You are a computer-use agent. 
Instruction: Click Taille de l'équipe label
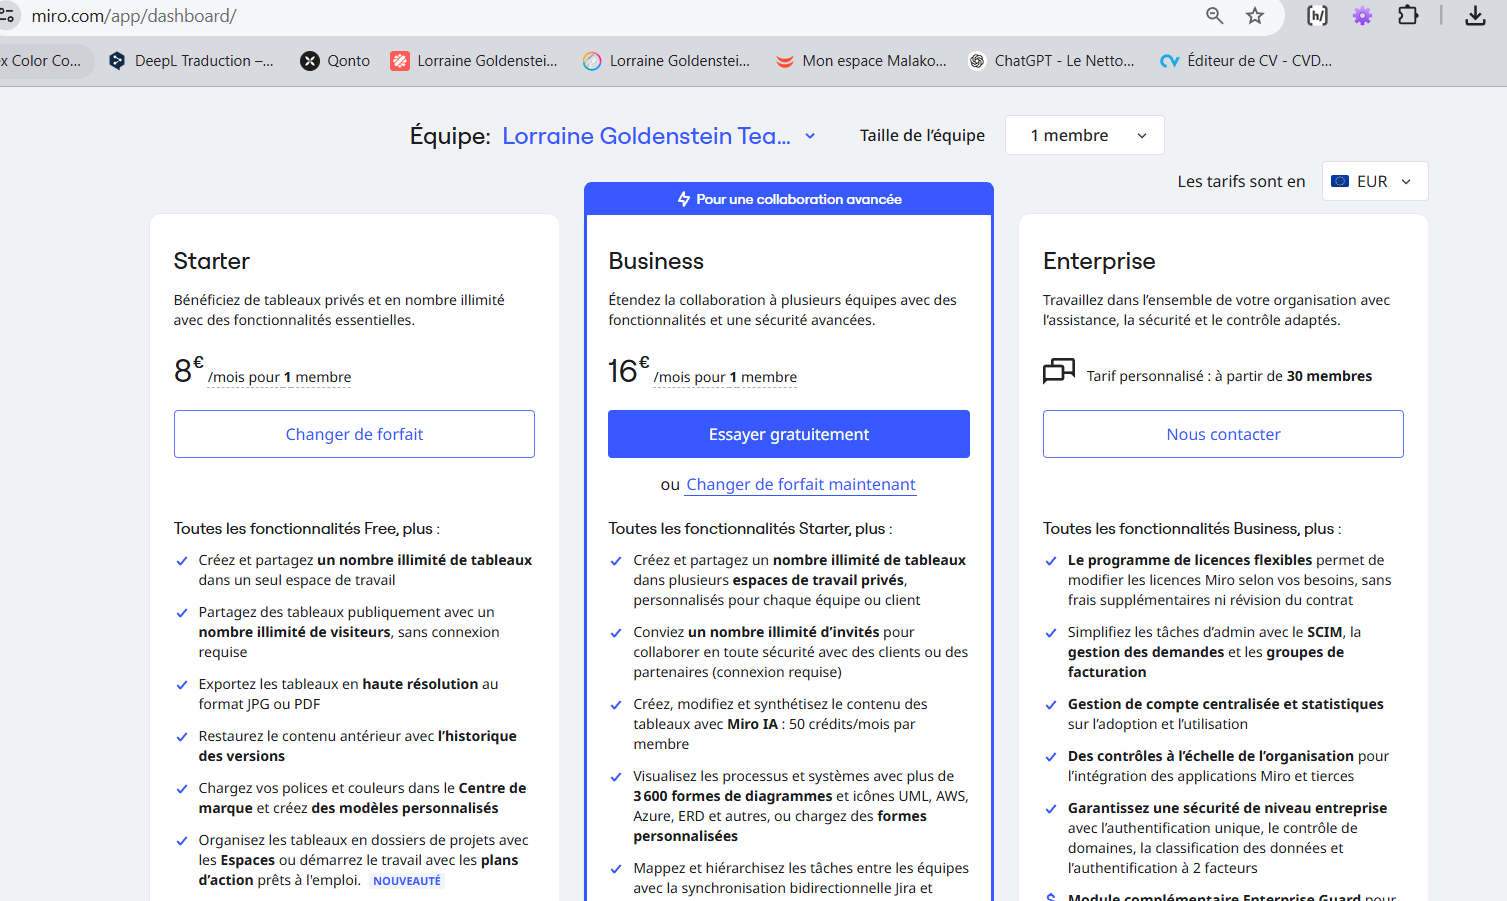pos(922,135)
